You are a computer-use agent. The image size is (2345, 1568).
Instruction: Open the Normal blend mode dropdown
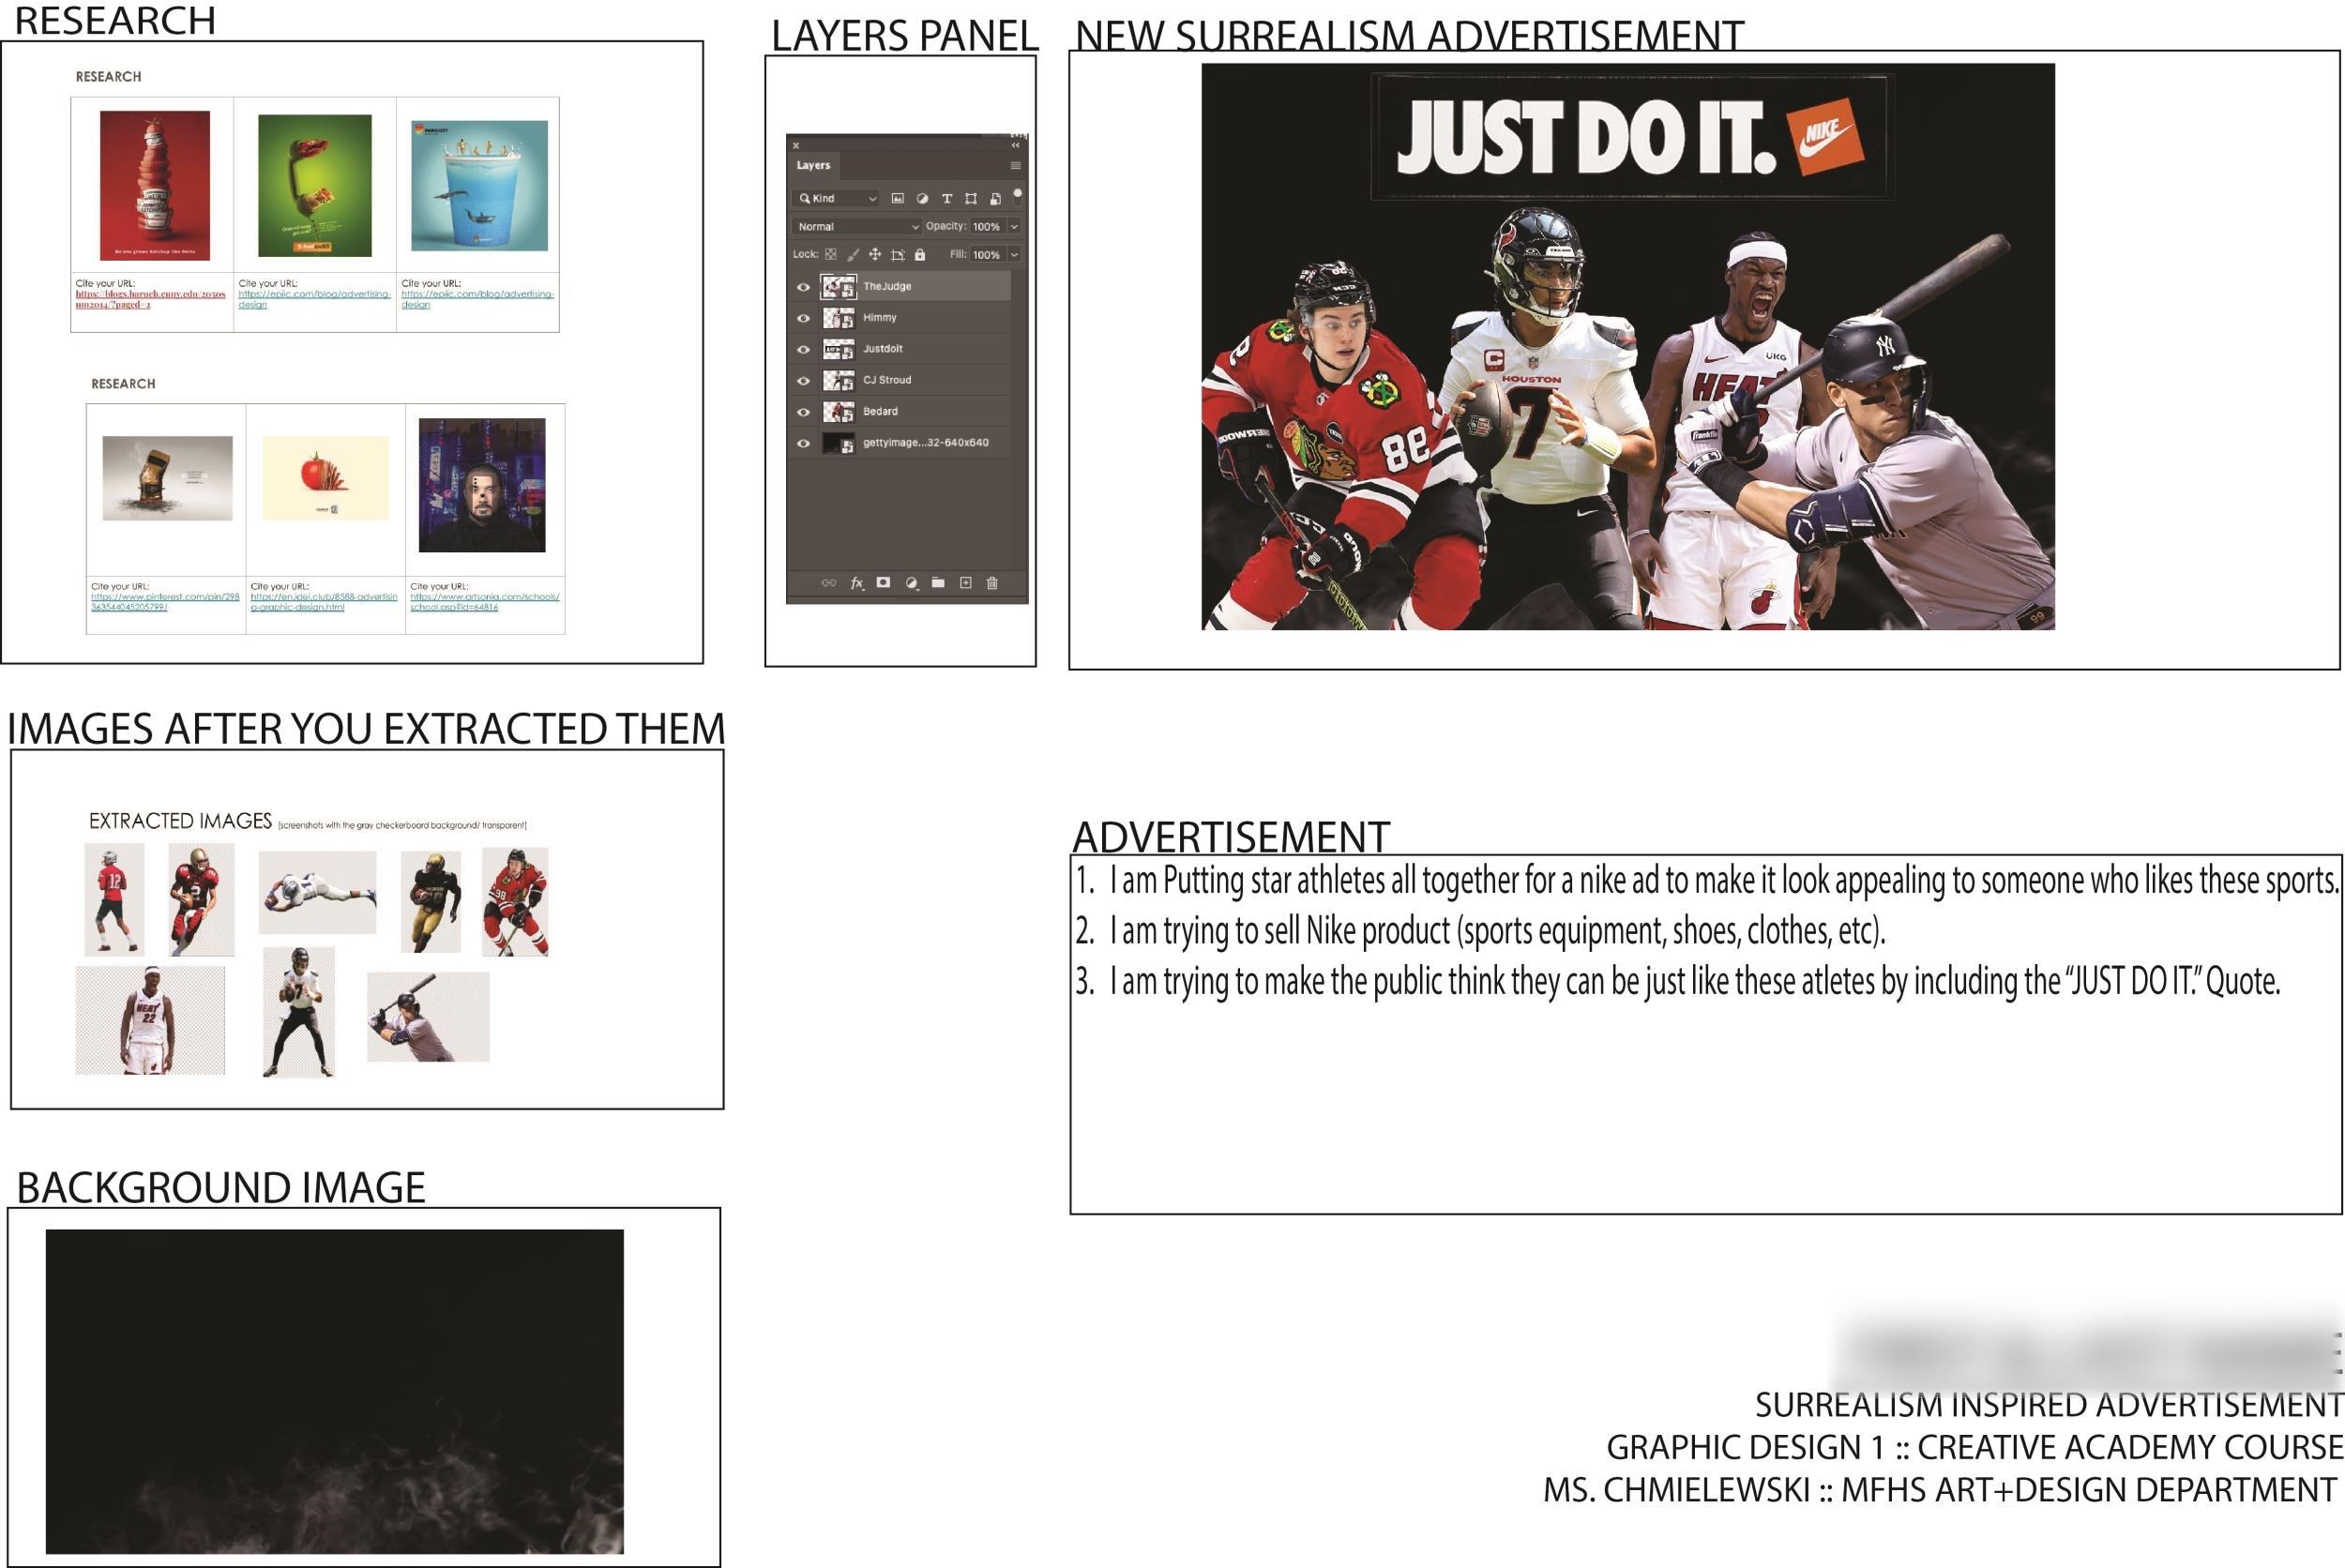(x=856, y=227)
